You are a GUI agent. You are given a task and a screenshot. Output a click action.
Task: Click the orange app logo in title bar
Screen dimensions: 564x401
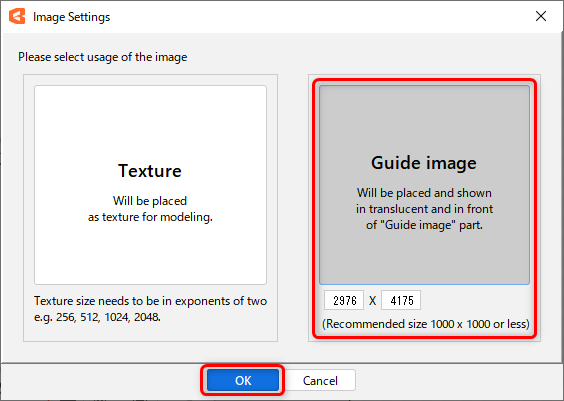click(x=17, y=16)
